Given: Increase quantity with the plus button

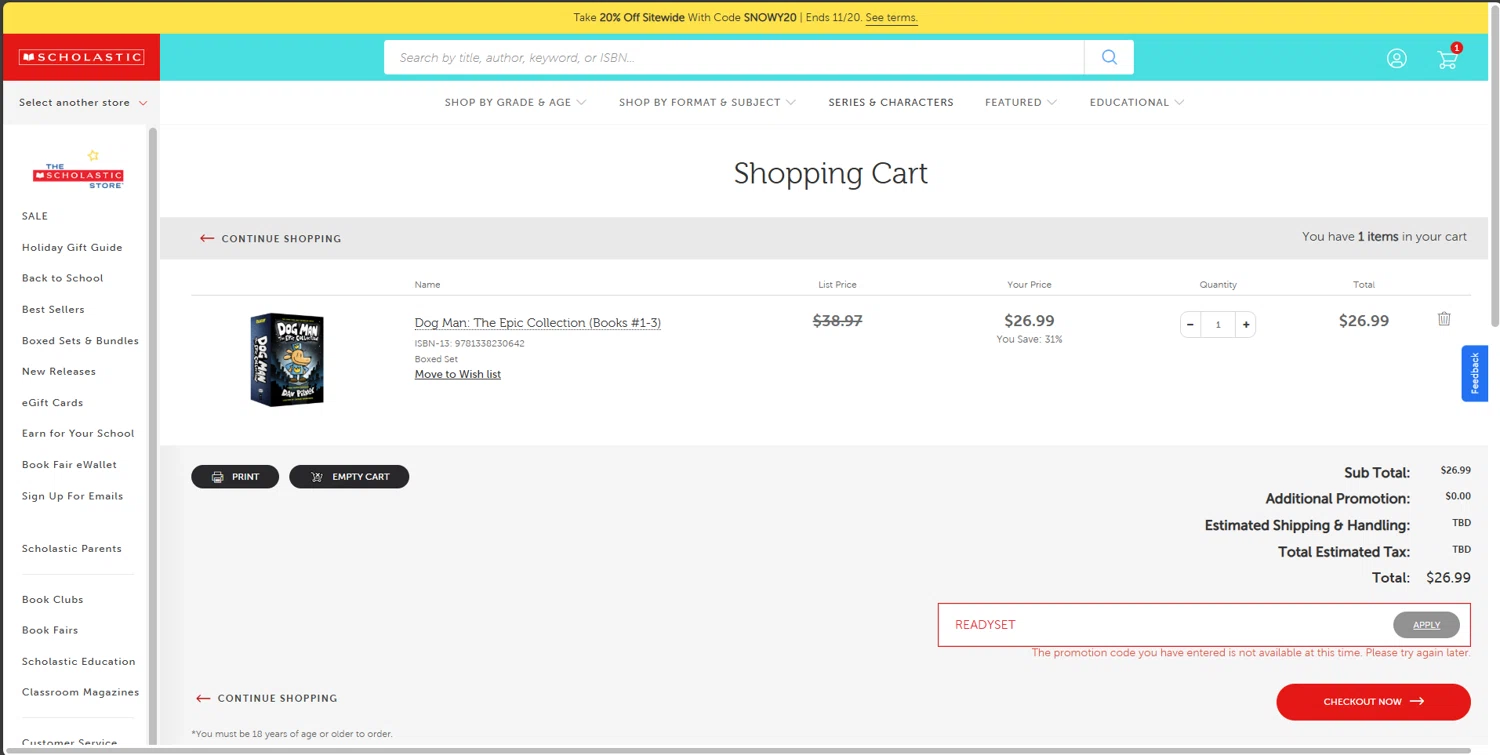Looking at the screenshot, I should coord(1246,324).
